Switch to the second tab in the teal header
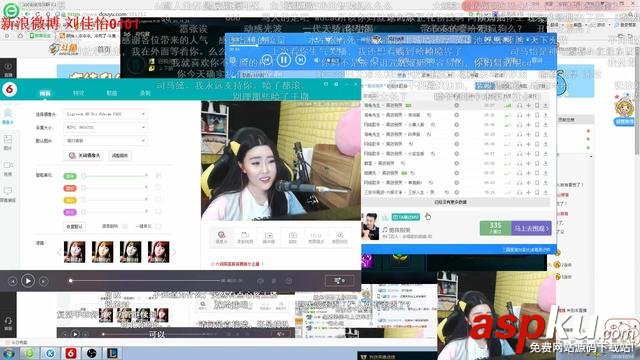Screen dimensions: 640x360 [78, 93]
